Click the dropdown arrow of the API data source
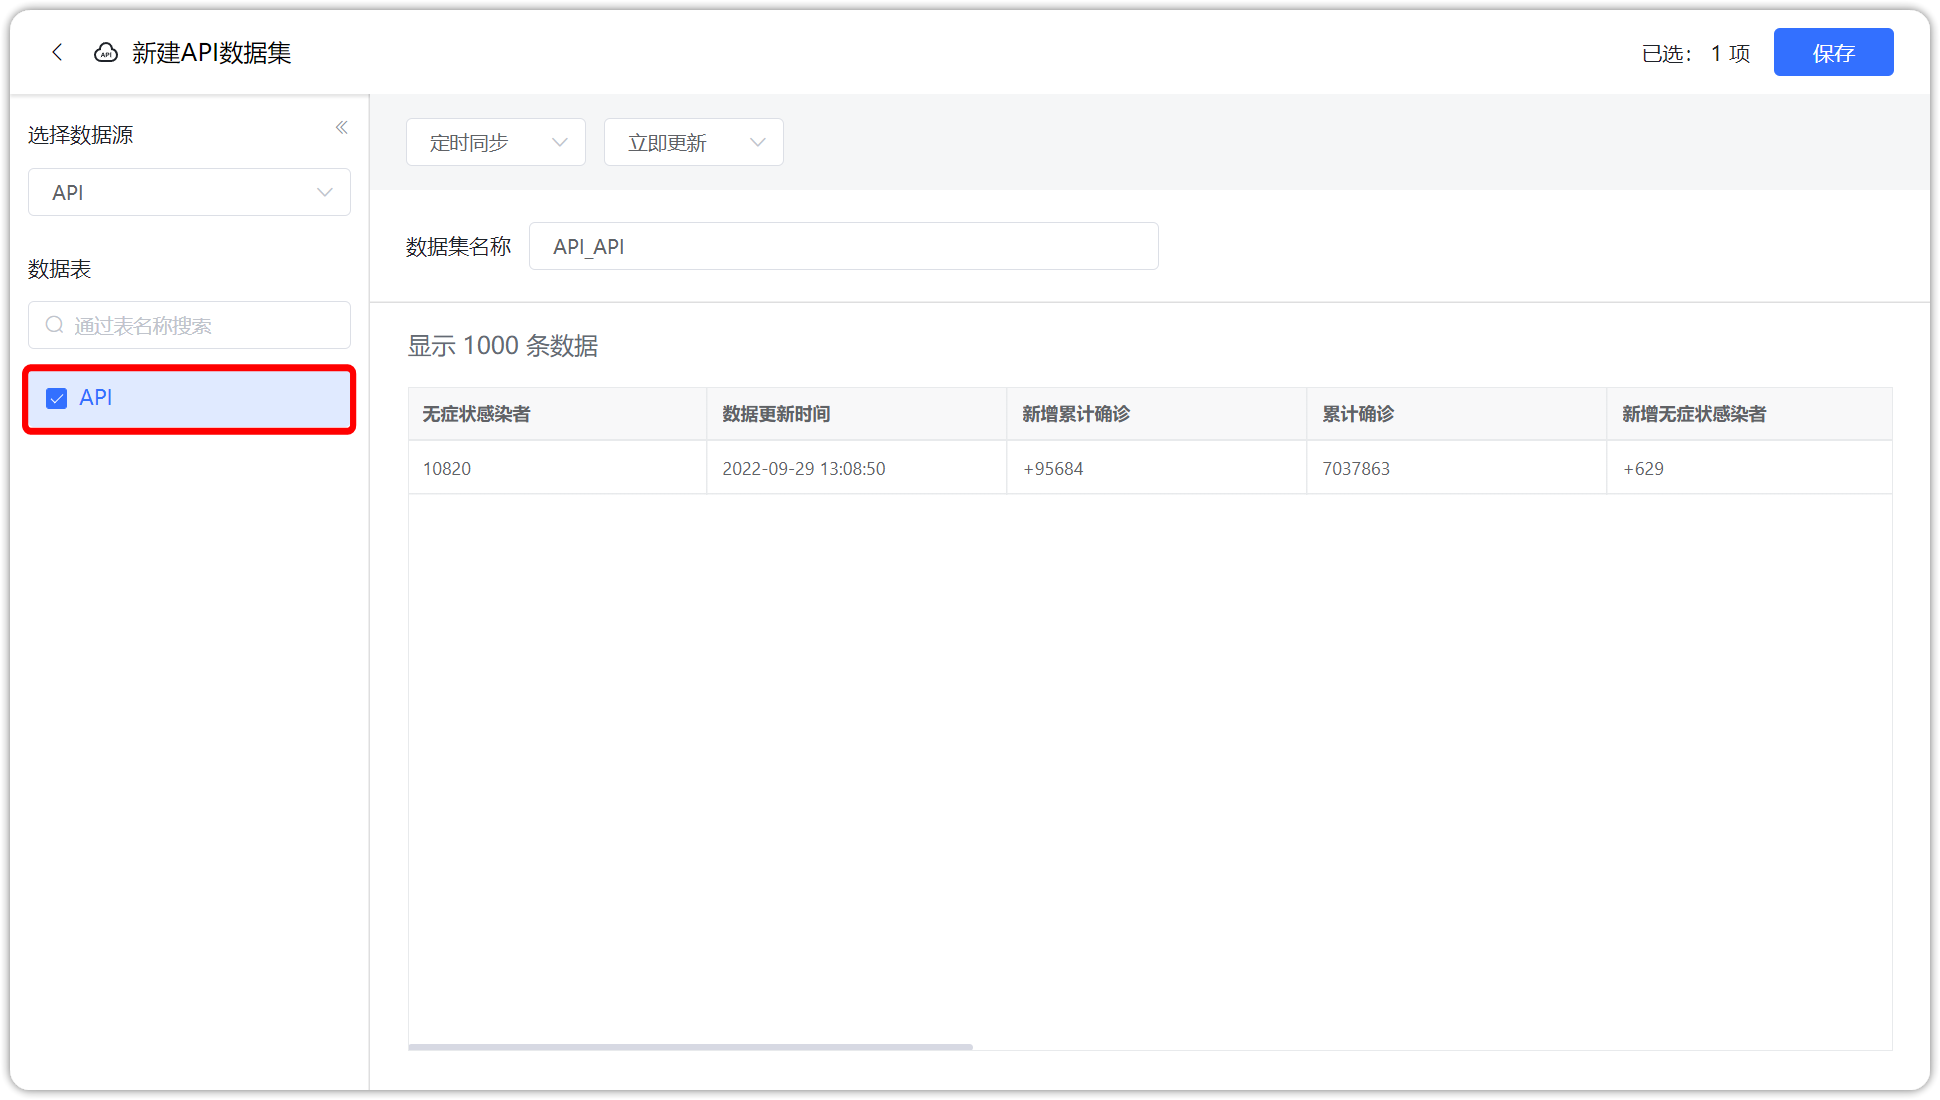 pyautogui.click(x=324, y=192)
